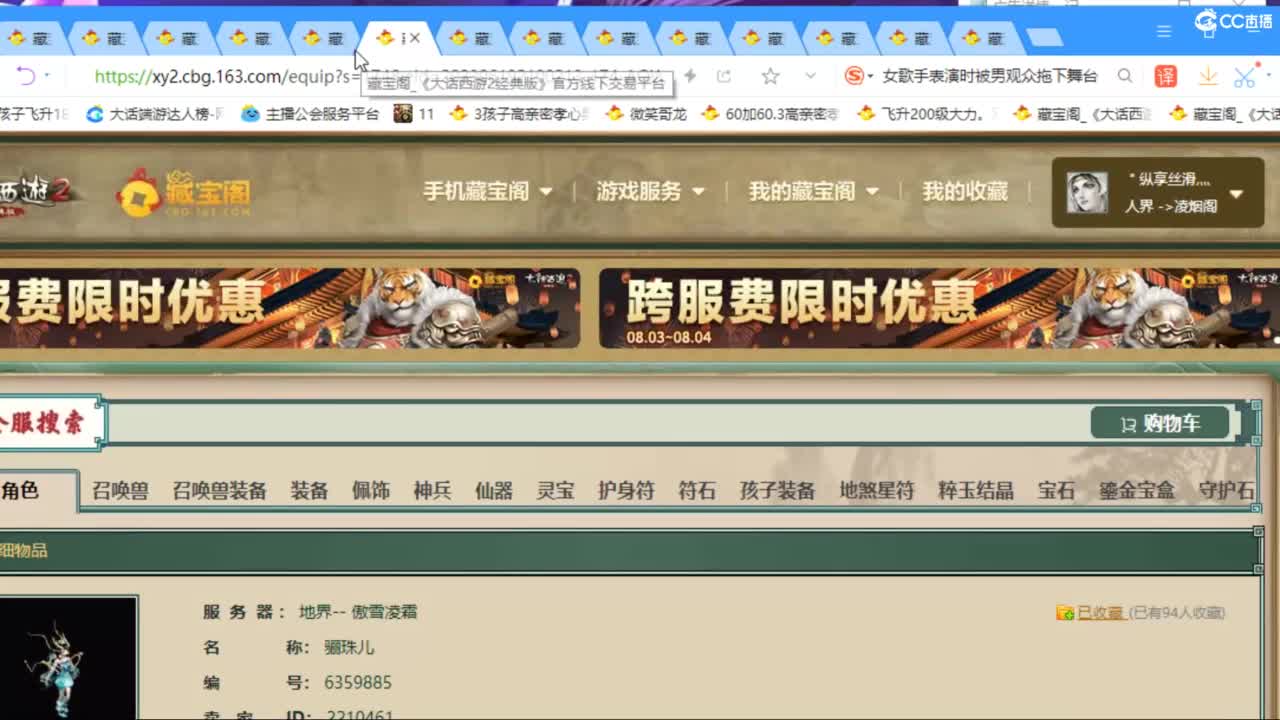Screen dimensions: 1280x720
Task: Select the 召唤兽装备 category tab
Action: (x=219, y=490)
